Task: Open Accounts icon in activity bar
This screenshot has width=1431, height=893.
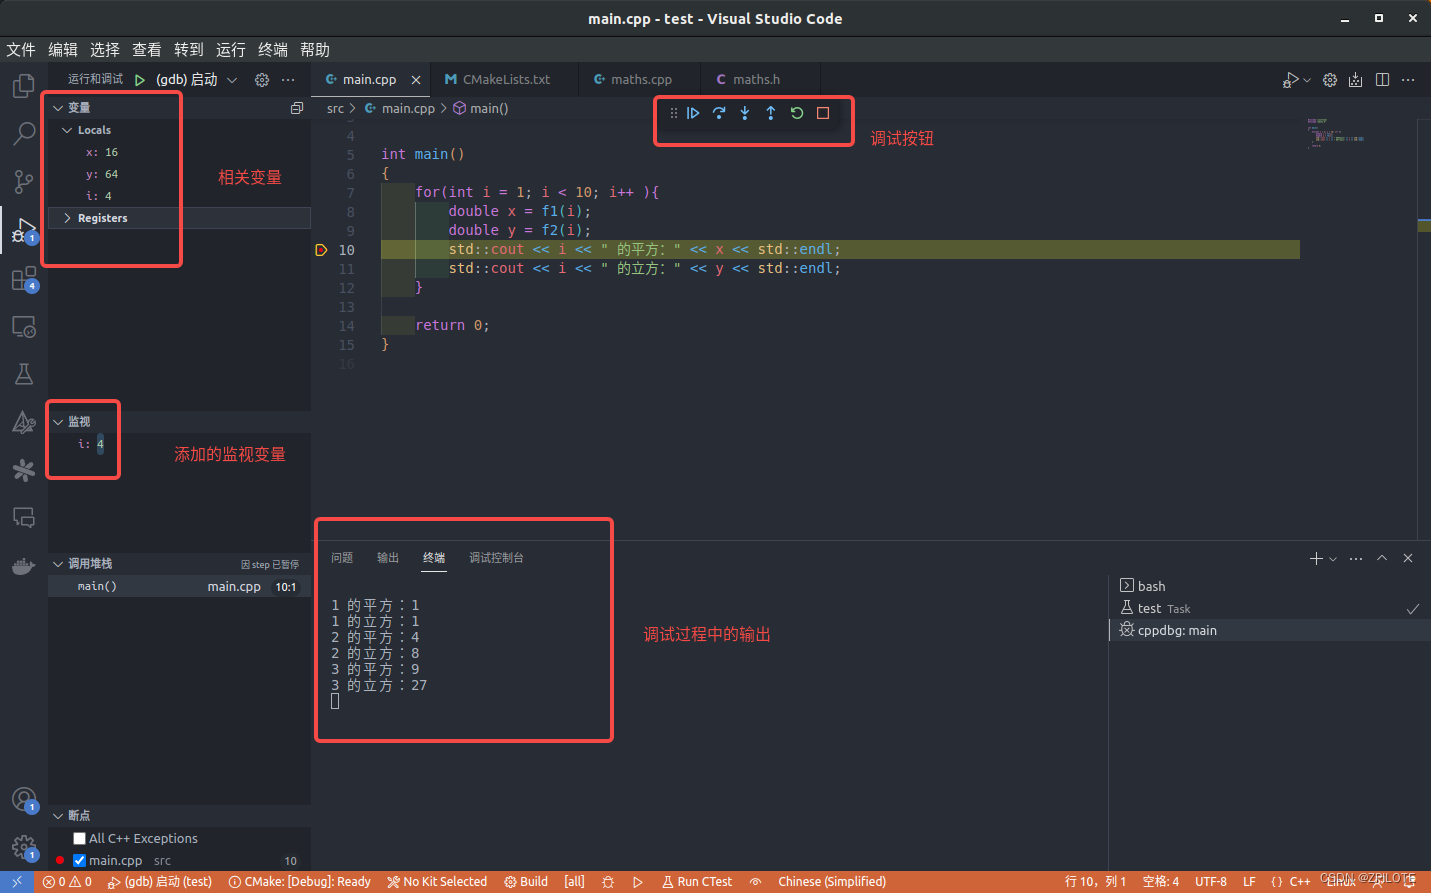Action: (24, 800)
